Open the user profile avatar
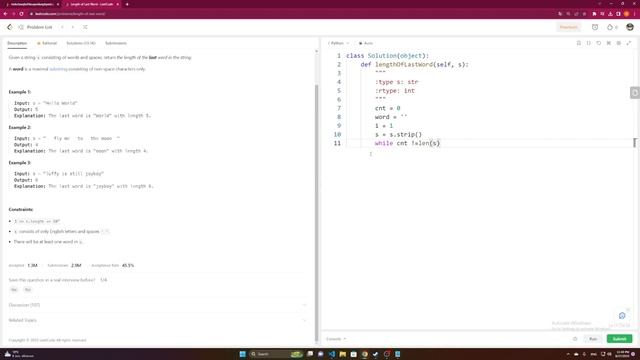Viewport: 640px width, 360px height. click(x=630, y=27)
